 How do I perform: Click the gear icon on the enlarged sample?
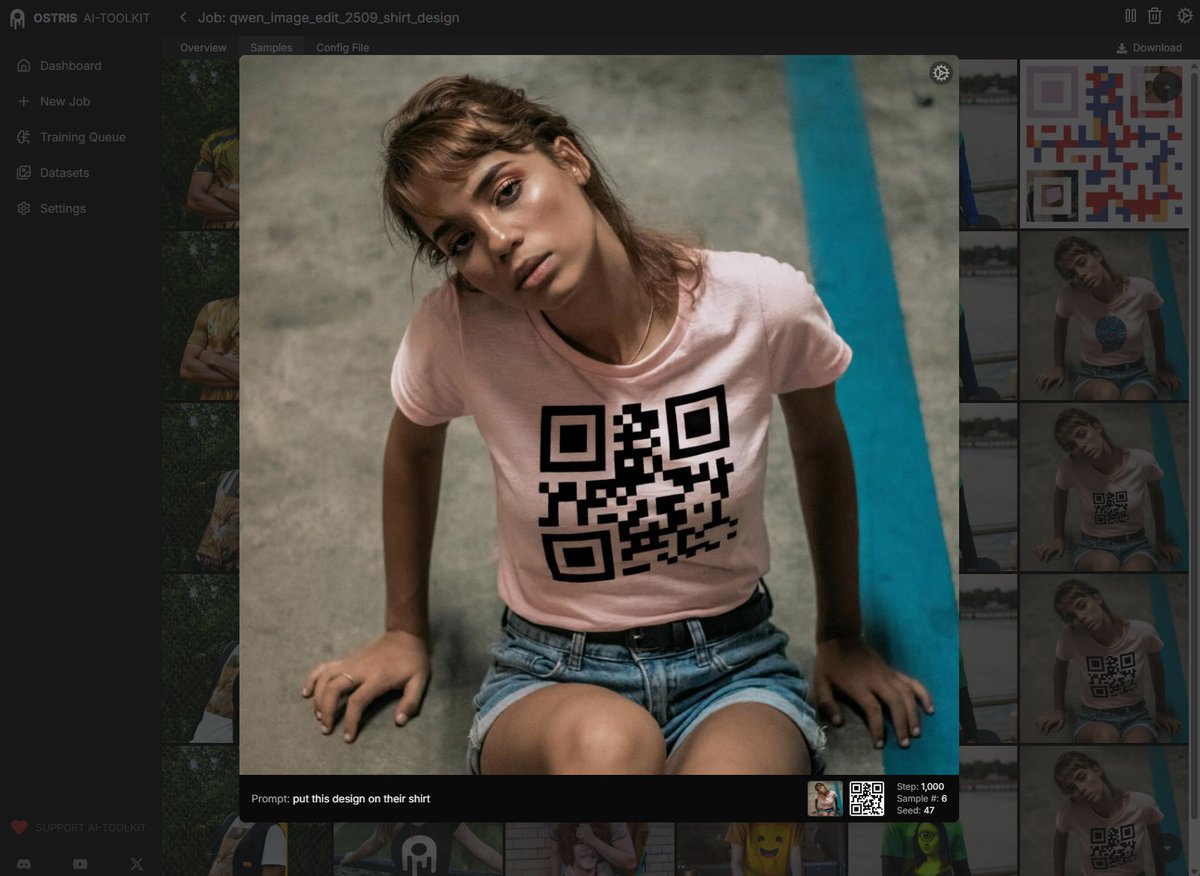941,73
